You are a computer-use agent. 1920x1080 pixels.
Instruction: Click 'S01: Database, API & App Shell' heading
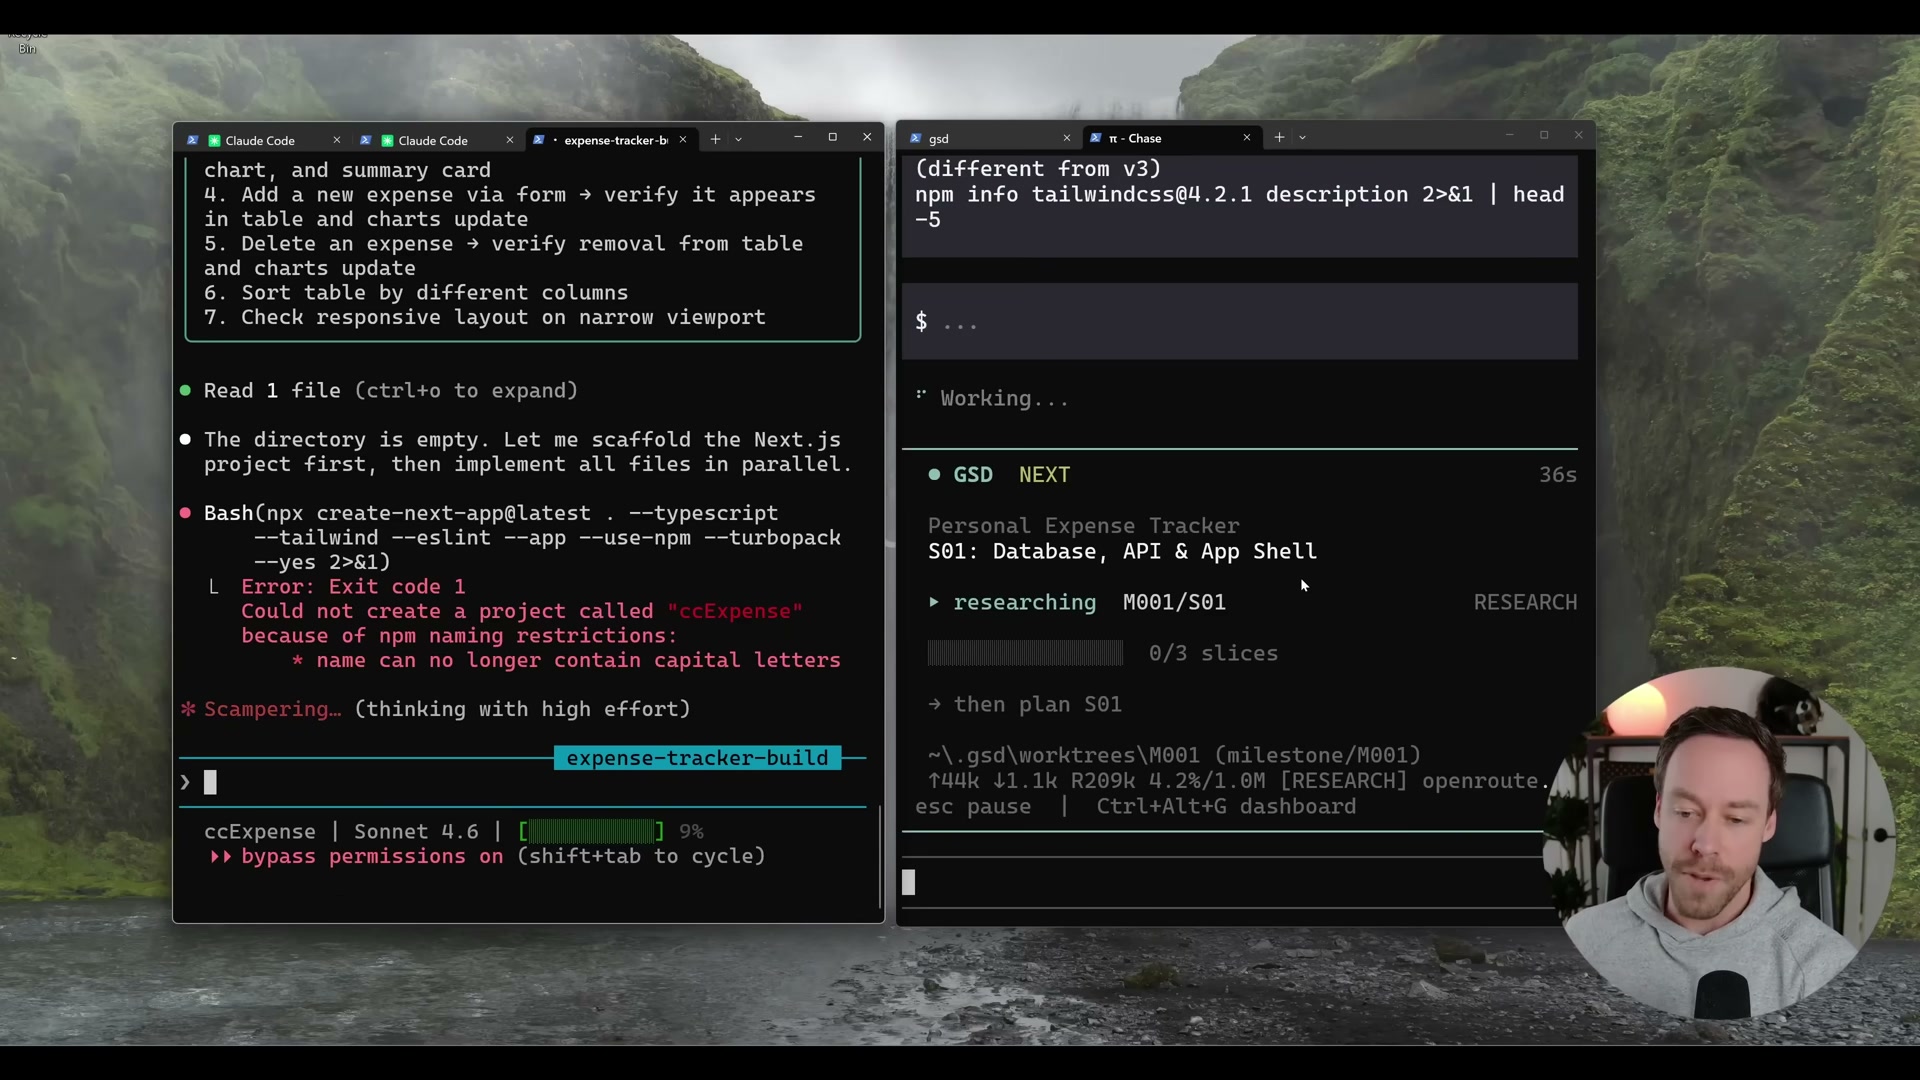(1122, 552)
